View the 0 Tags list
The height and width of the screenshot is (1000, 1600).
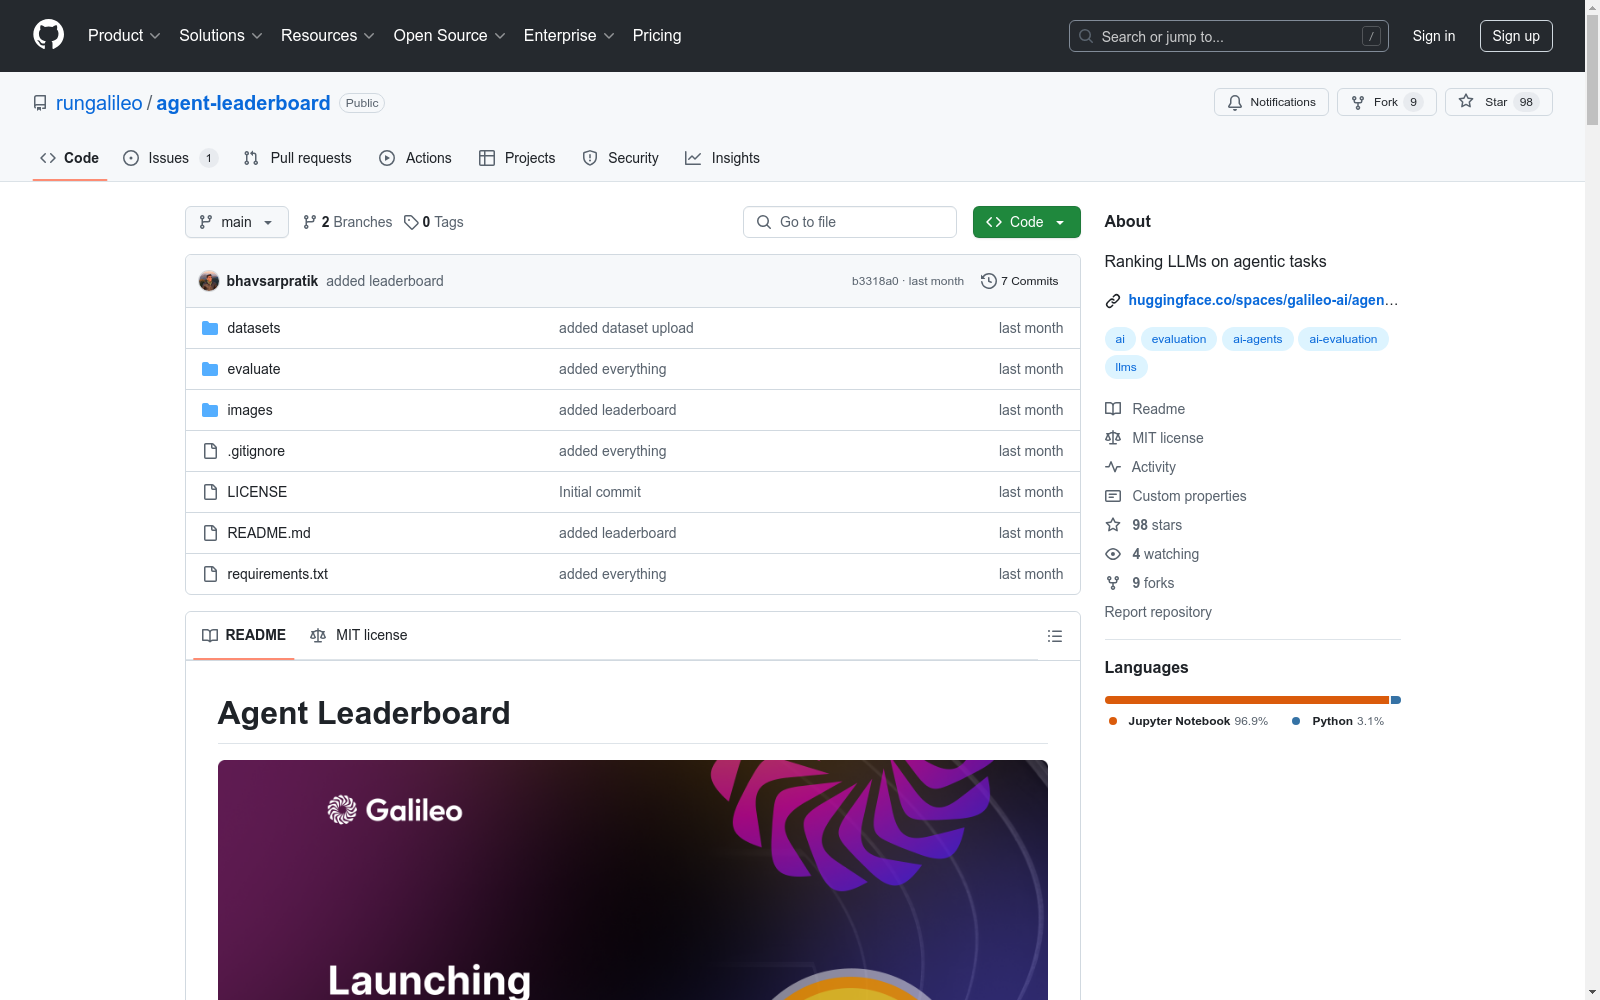point(434,222)
